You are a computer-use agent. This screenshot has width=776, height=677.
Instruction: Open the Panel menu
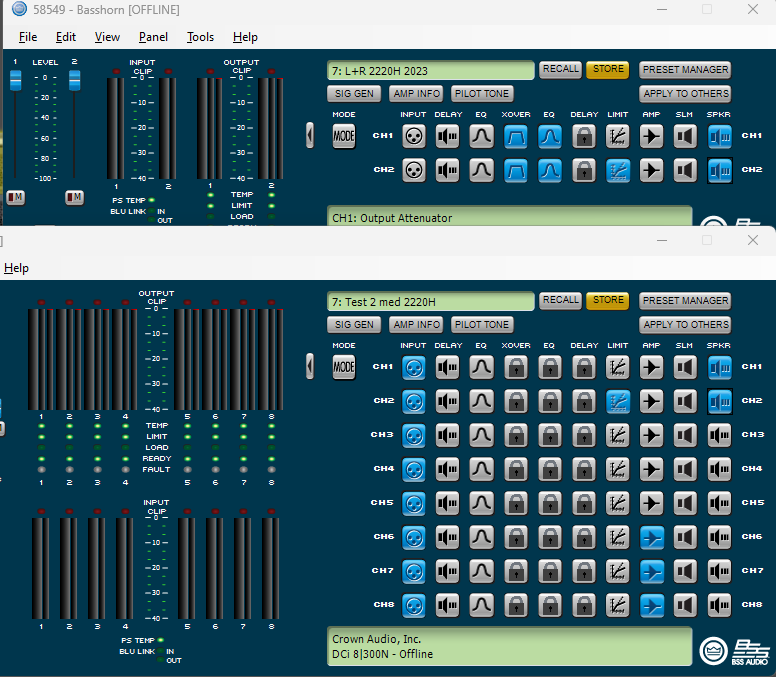pos(153,37)
